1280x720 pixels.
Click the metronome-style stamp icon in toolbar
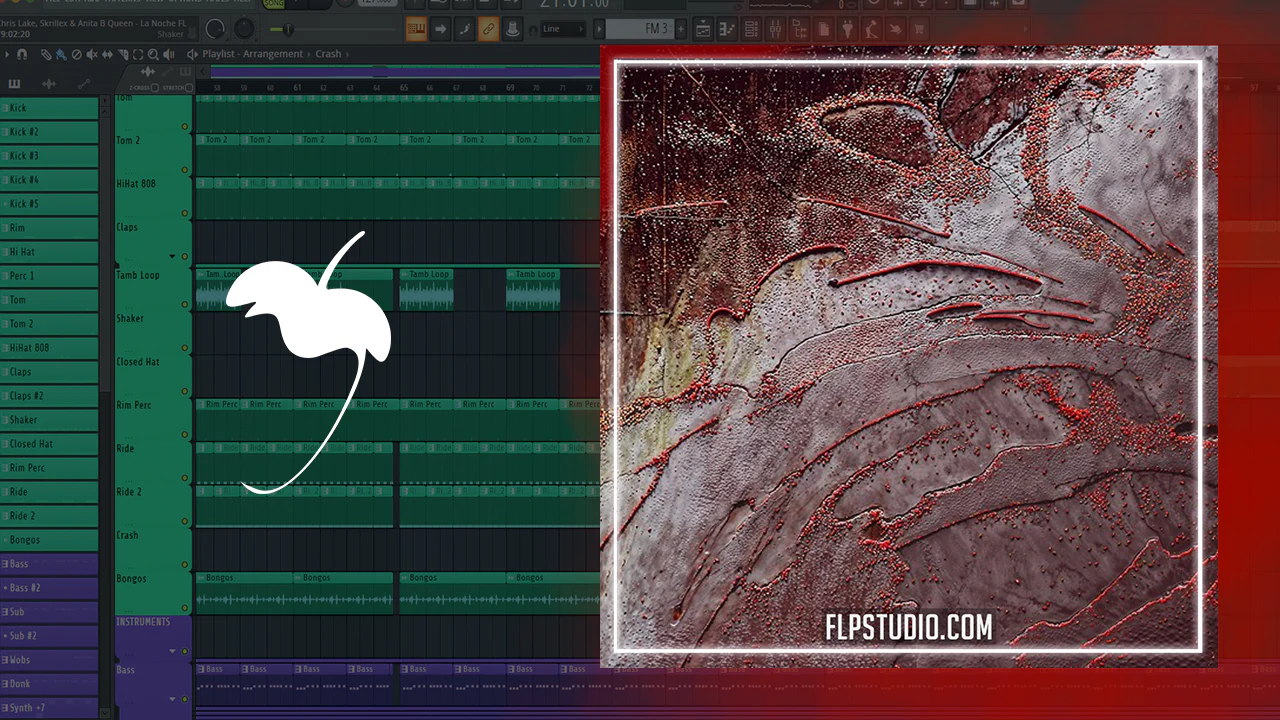(512, 29)
